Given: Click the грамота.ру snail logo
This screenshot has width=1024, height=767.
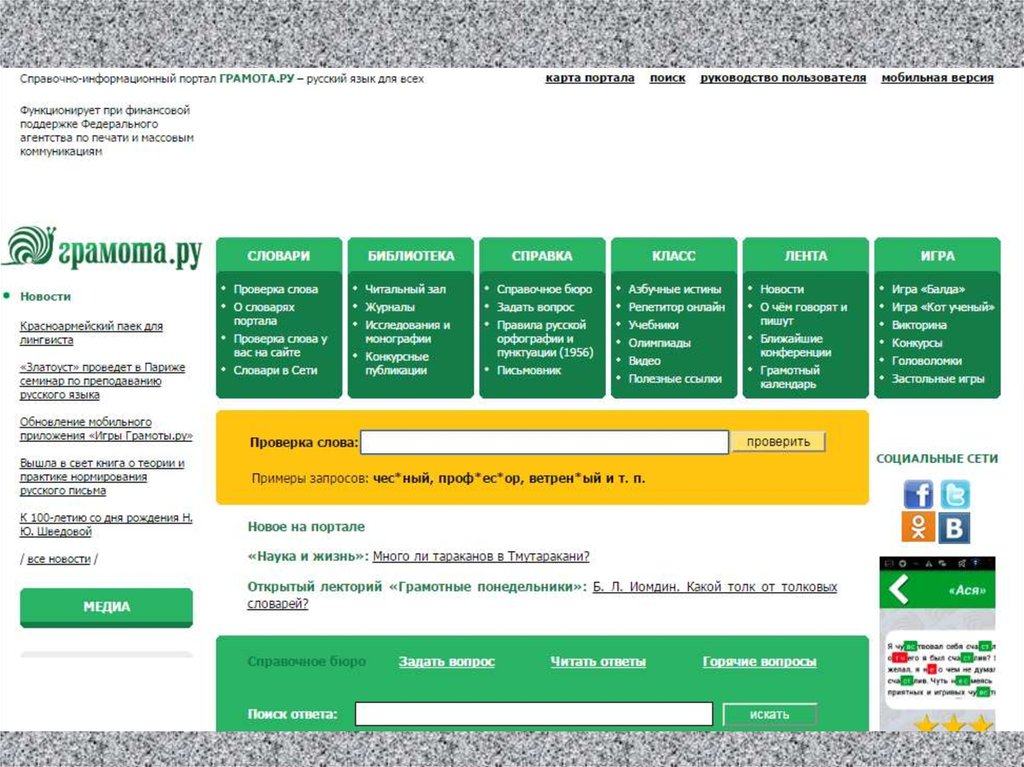Looking at the screenshot, I should 103,249.
